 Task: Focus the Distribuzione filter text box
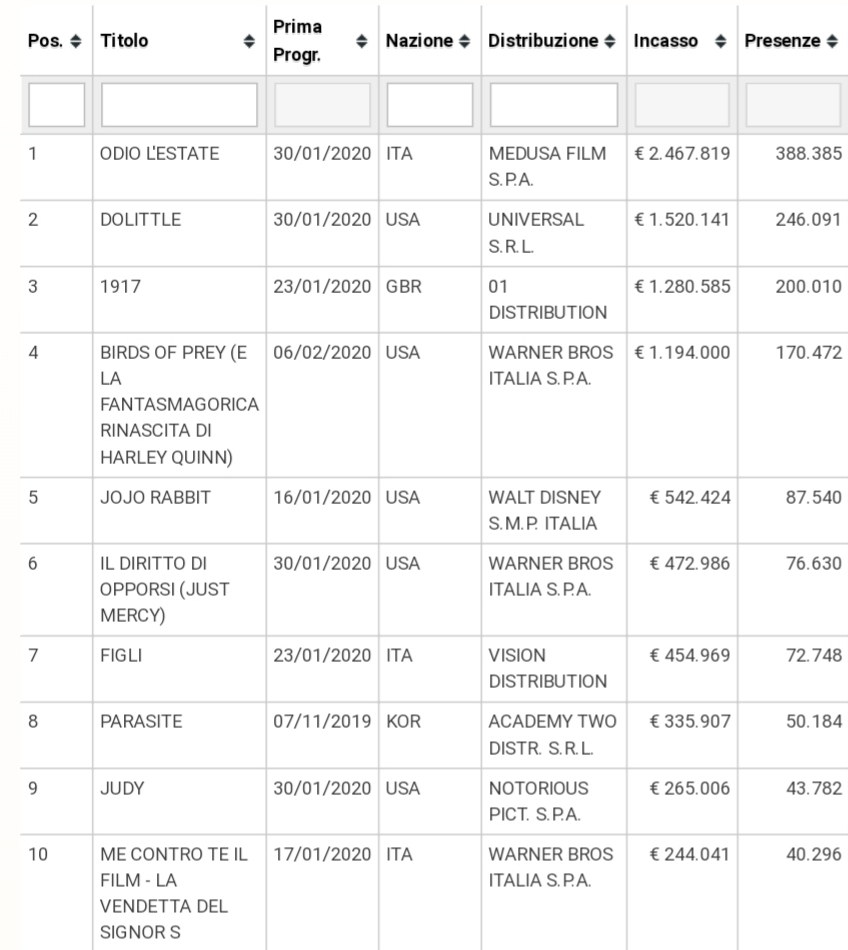[x=553, y=105]
